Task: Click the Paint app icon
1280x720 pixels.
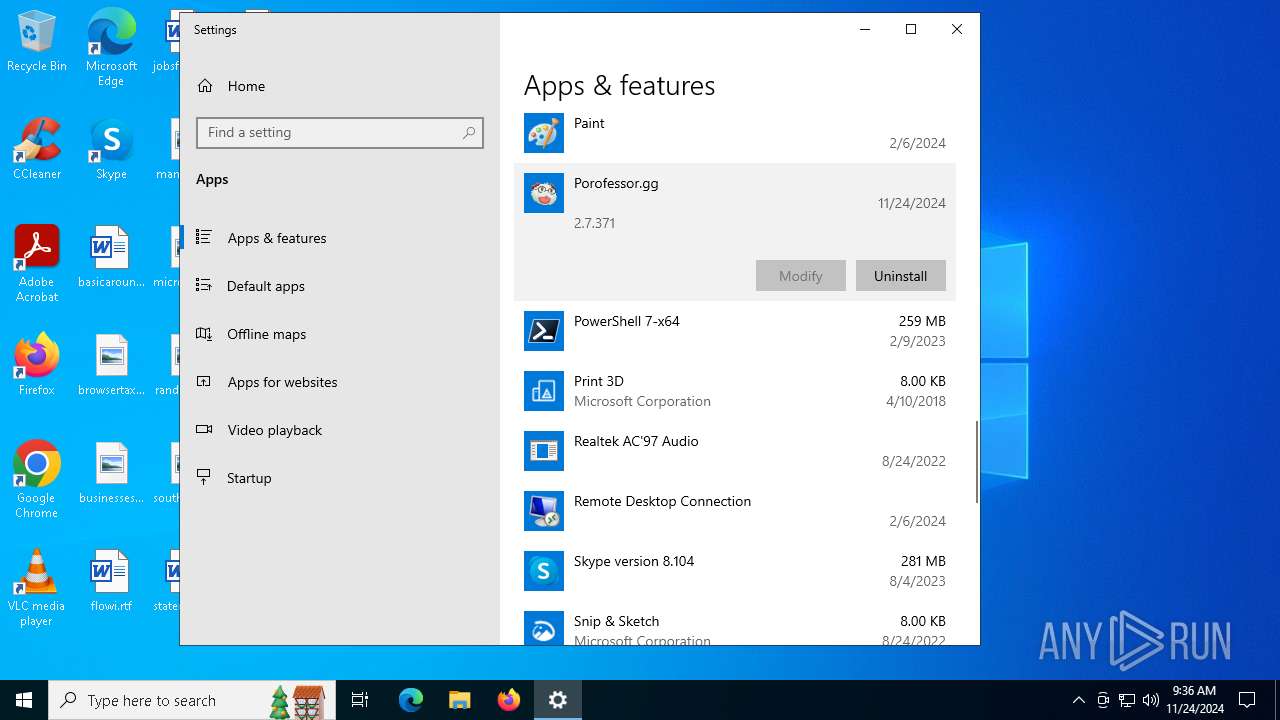Action: [544, 133]
